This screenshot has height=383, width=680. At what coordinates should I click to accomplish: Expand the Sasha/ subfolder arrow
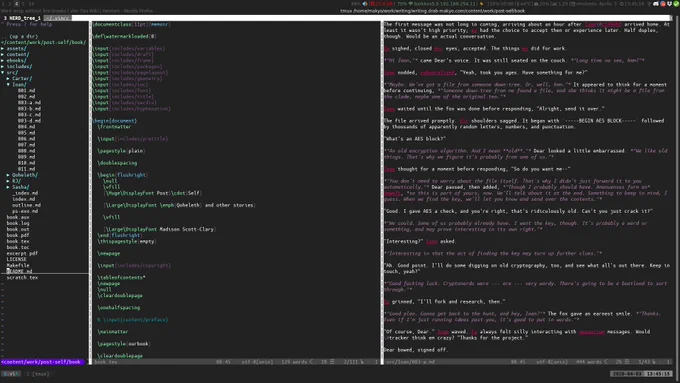8,187
